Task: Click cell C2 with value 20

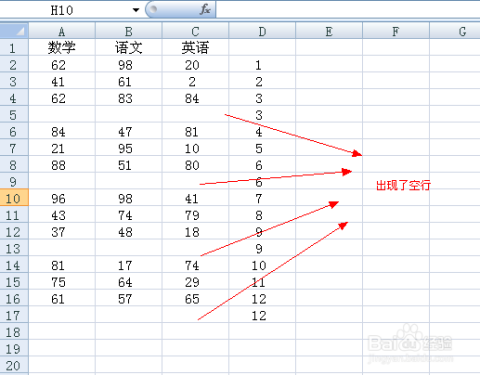Action: pyautogui.click(x=195, y=64)
